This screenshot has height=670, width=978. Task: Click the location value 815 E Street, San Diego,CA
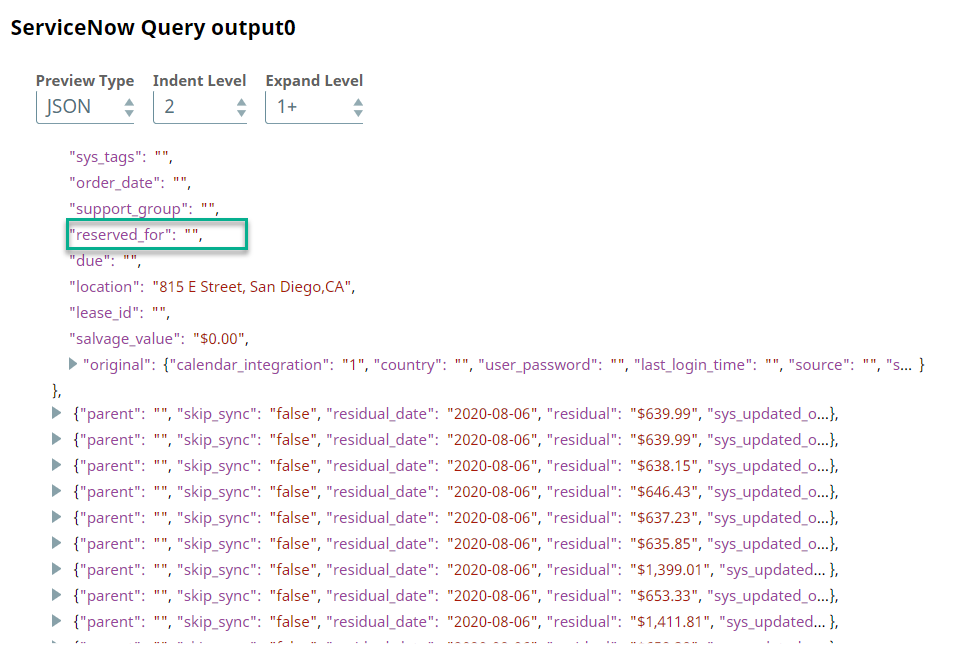coord(253,287)
